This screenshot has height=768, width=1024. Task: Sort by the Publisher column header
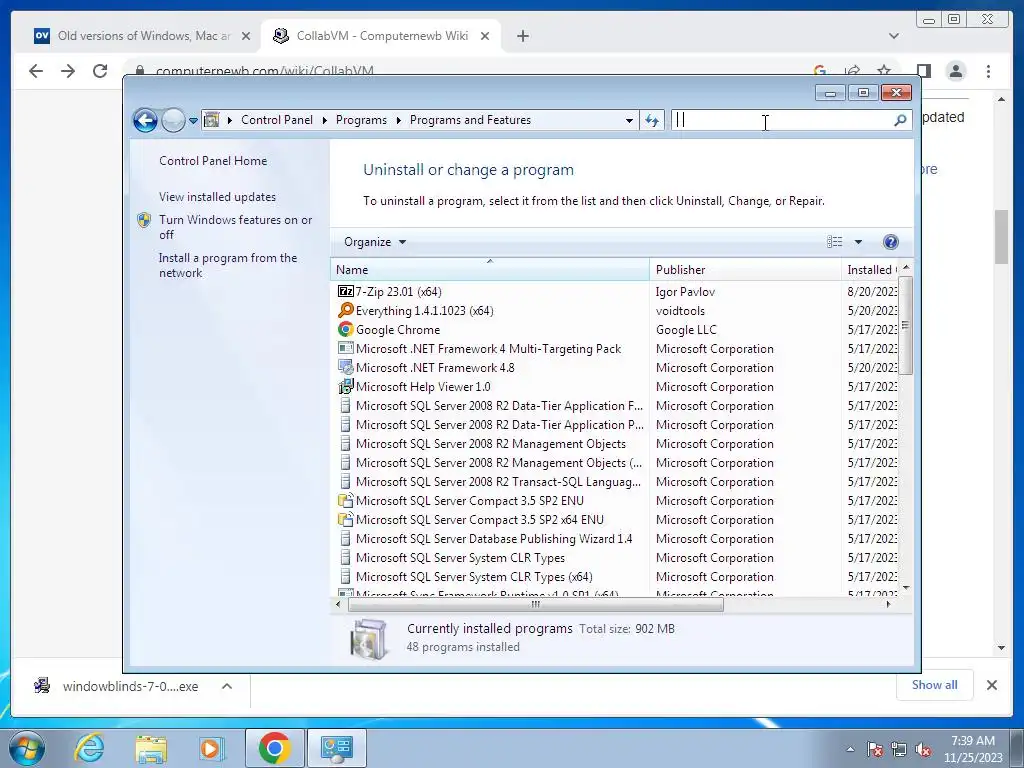(745, 269)
